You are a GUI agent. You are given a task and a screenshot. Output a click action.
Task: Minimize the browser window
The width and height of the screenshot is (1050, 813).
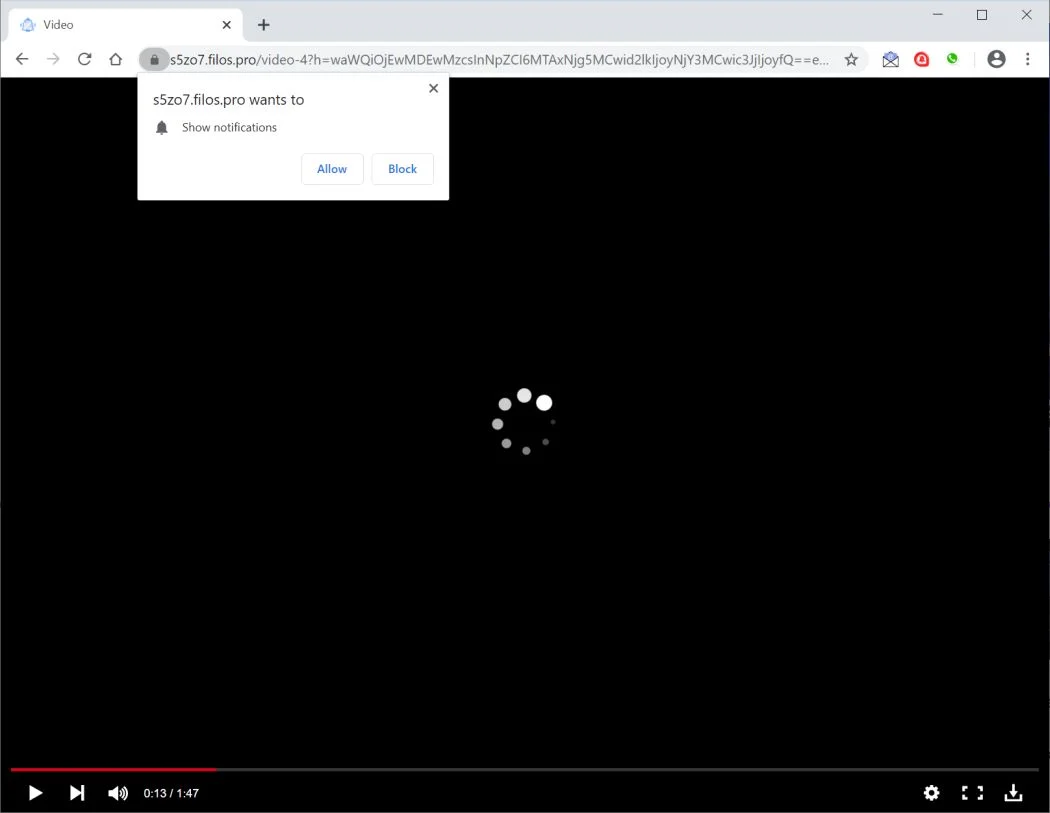point(938,15)
